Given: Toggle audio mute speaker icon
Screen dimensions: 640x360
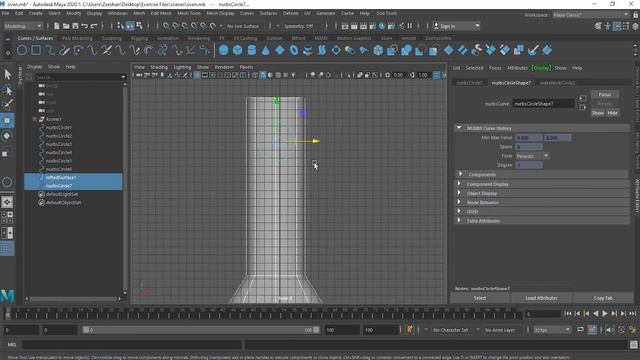Looking at the screenshot, I should click(x=609, y=330).
